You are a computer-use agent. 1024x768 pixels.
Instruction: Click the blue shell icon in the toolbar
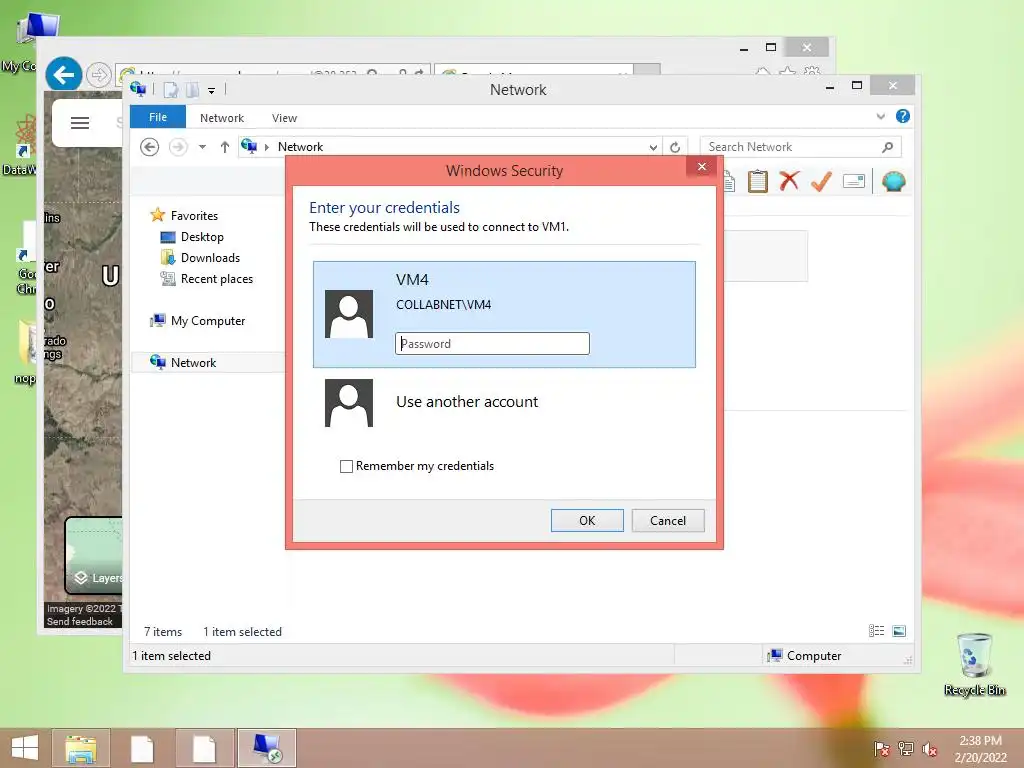point(893,181)
